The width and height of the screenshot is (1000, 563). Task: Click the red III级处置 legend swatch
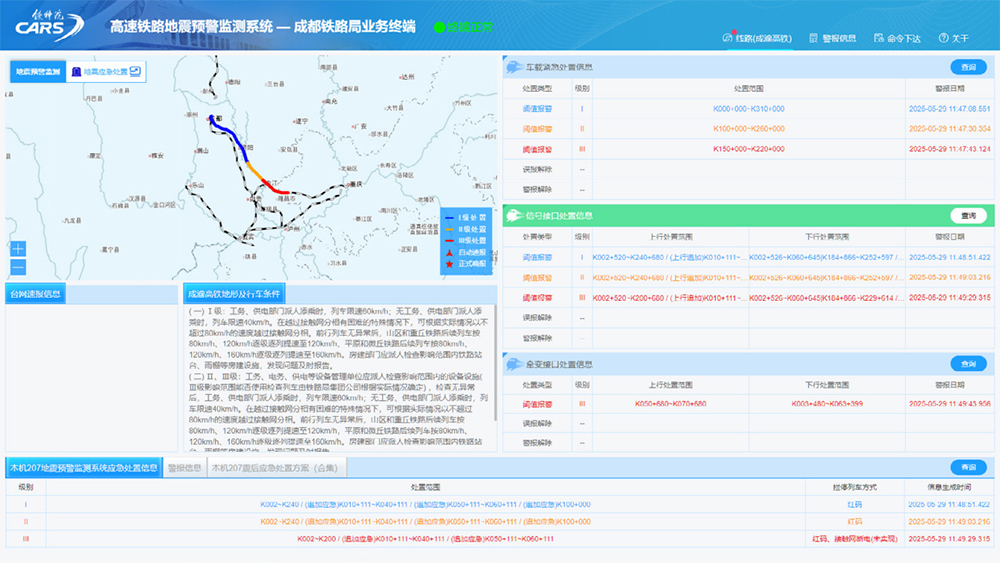pyautogui.click(x=449, y=240)
